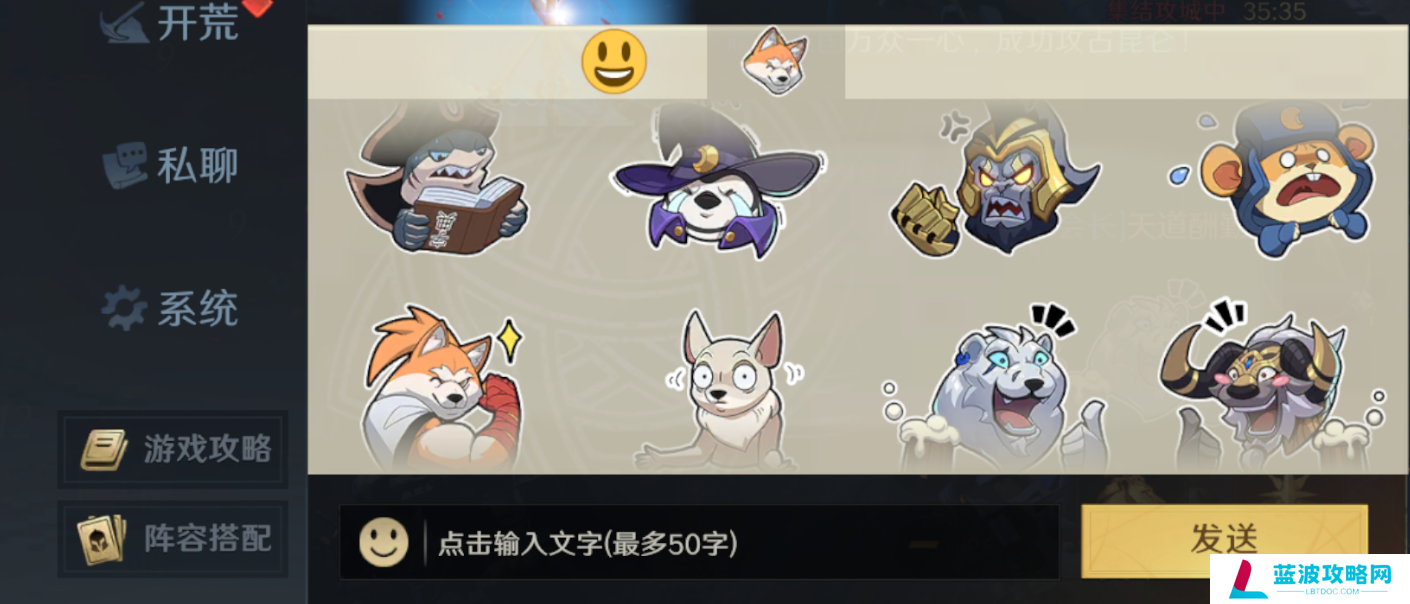Send the orange fox flexing arm sticker
Image resolution: width=1410 pixels, height=604 pixels.
[442, 388]
